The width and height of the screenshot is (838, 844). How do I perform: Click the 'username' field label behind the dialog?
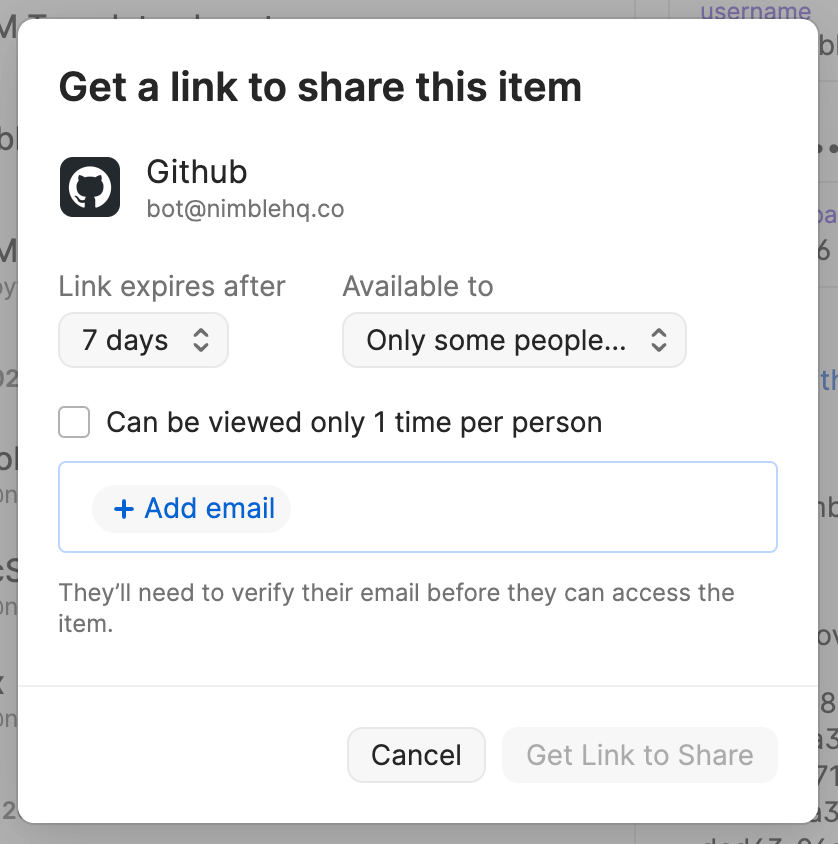tap(755, 12)
